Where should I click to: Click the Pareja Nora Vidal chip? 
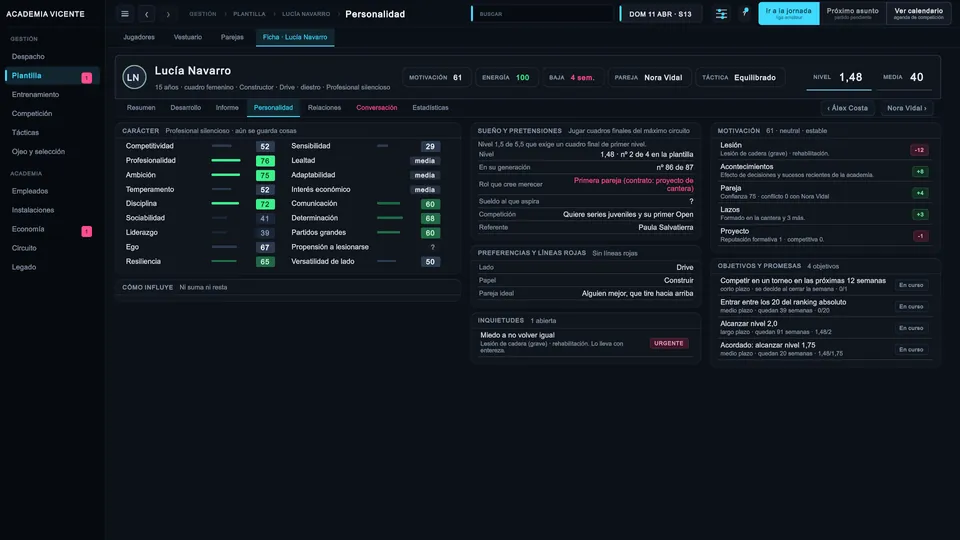(648, 78)
